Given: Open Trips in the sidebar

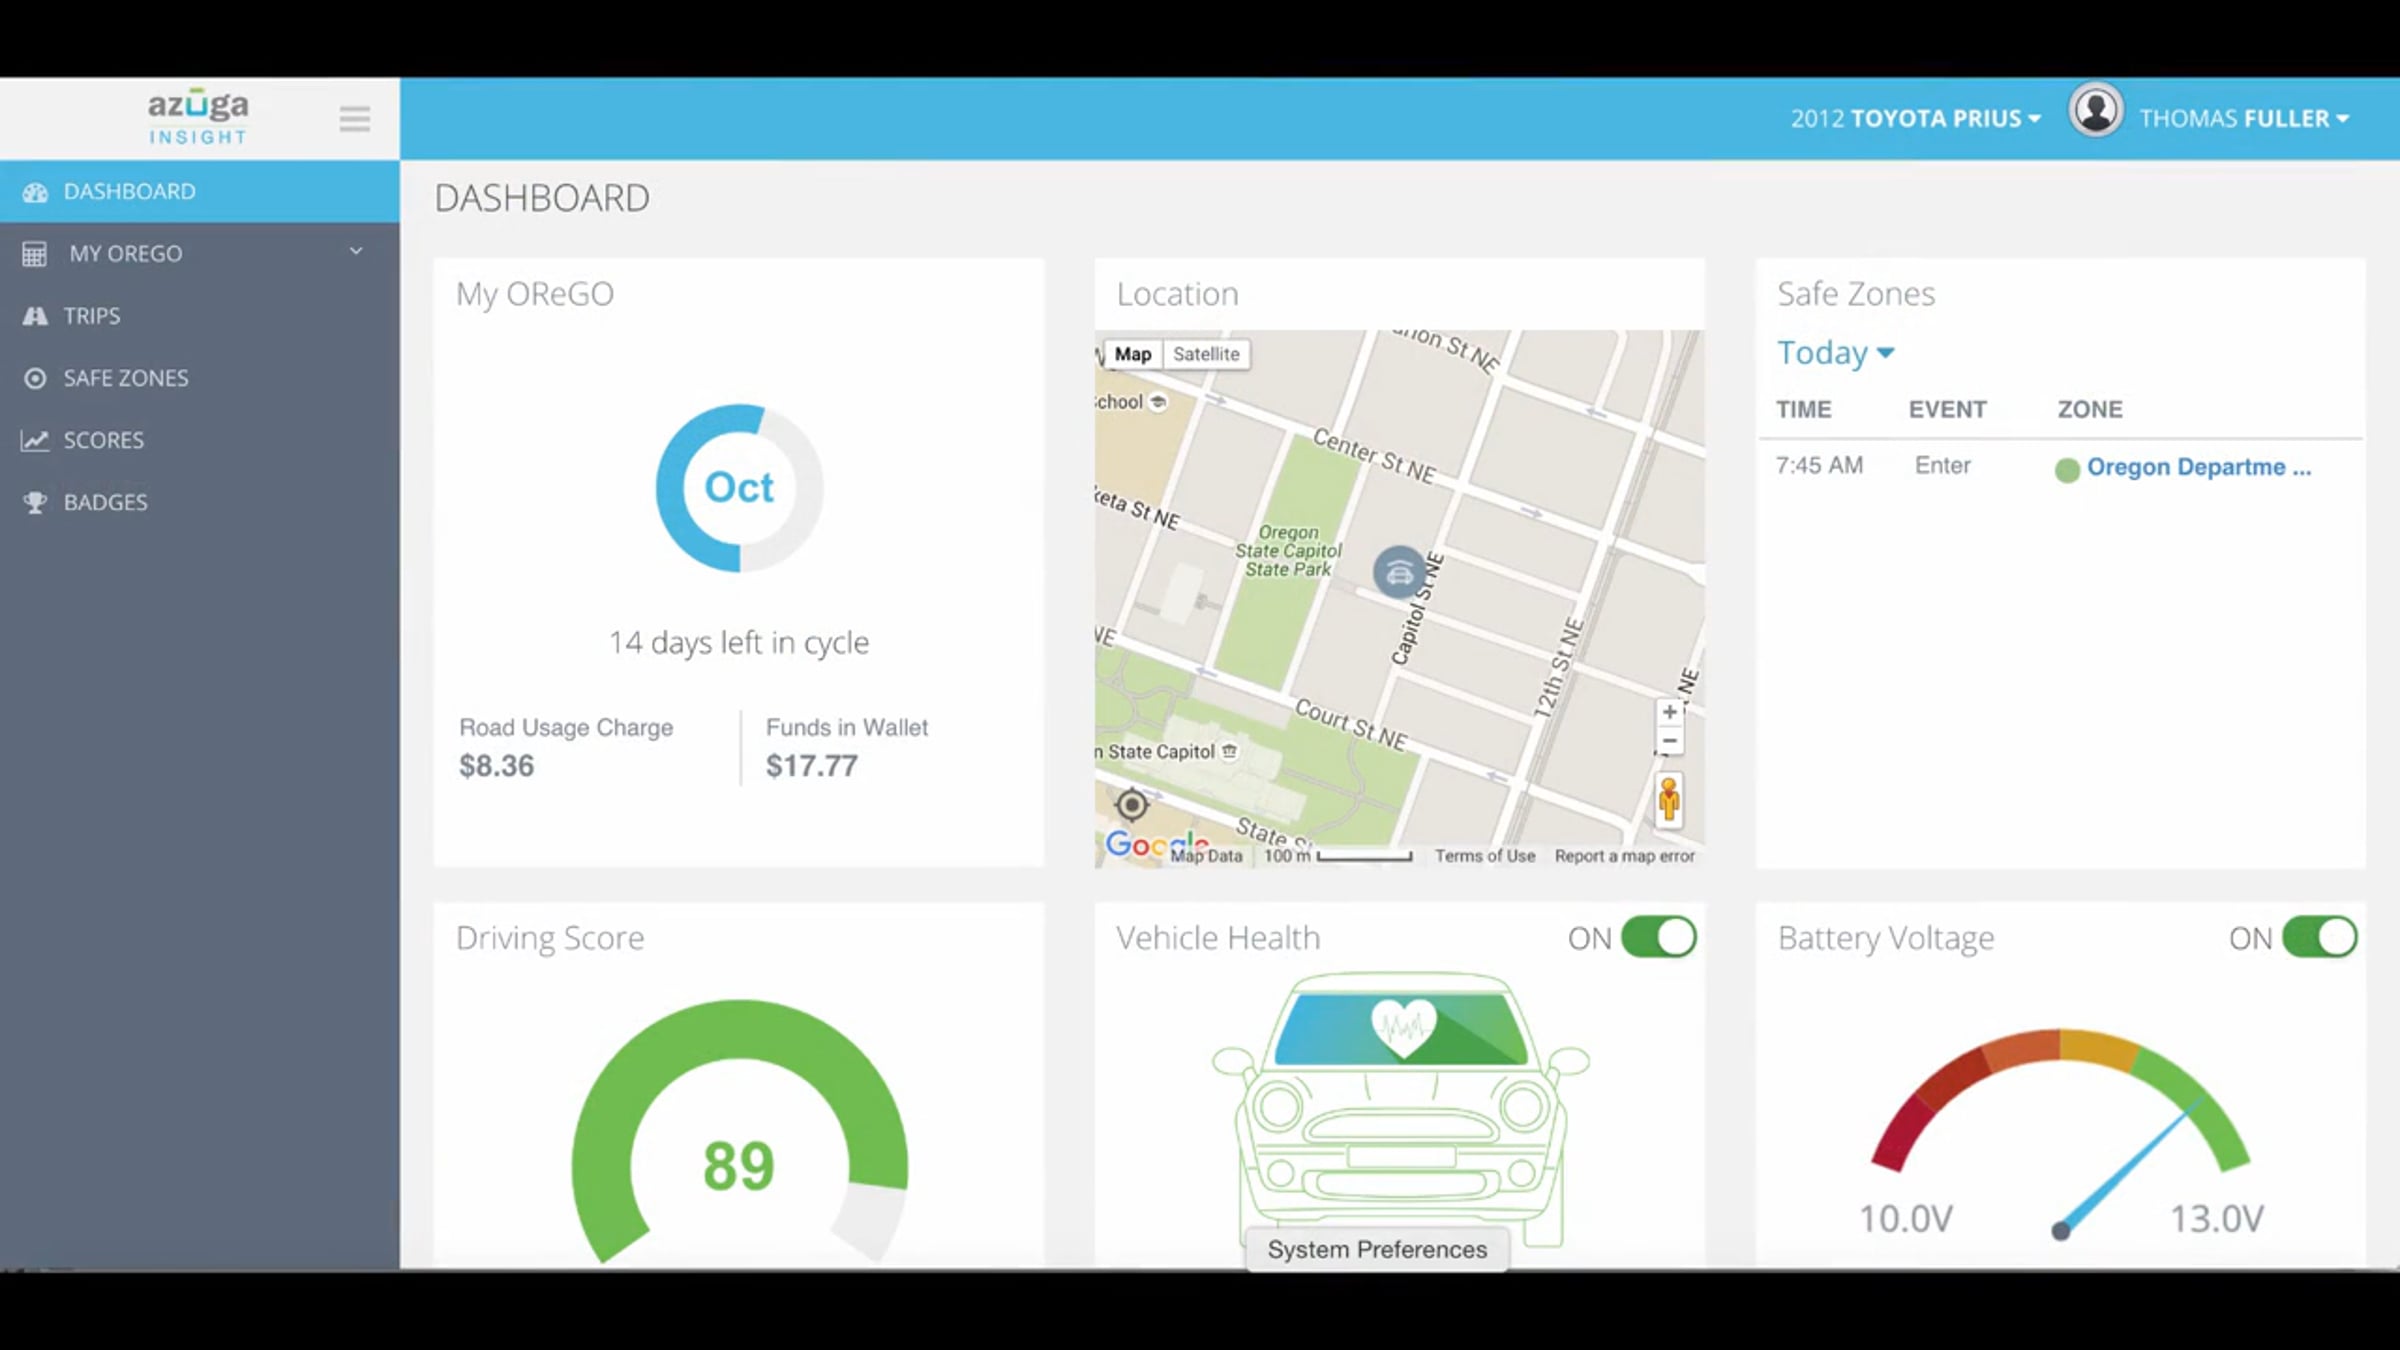Looking at the screenshot, I should point(92,316).
